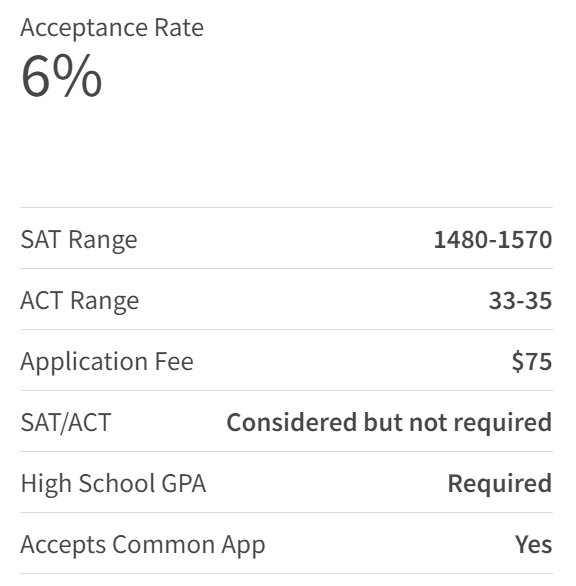Click the 1480-1570 SAT score value
The height and width of the screenshot is (586, 576).
click(x=493, y=239)
